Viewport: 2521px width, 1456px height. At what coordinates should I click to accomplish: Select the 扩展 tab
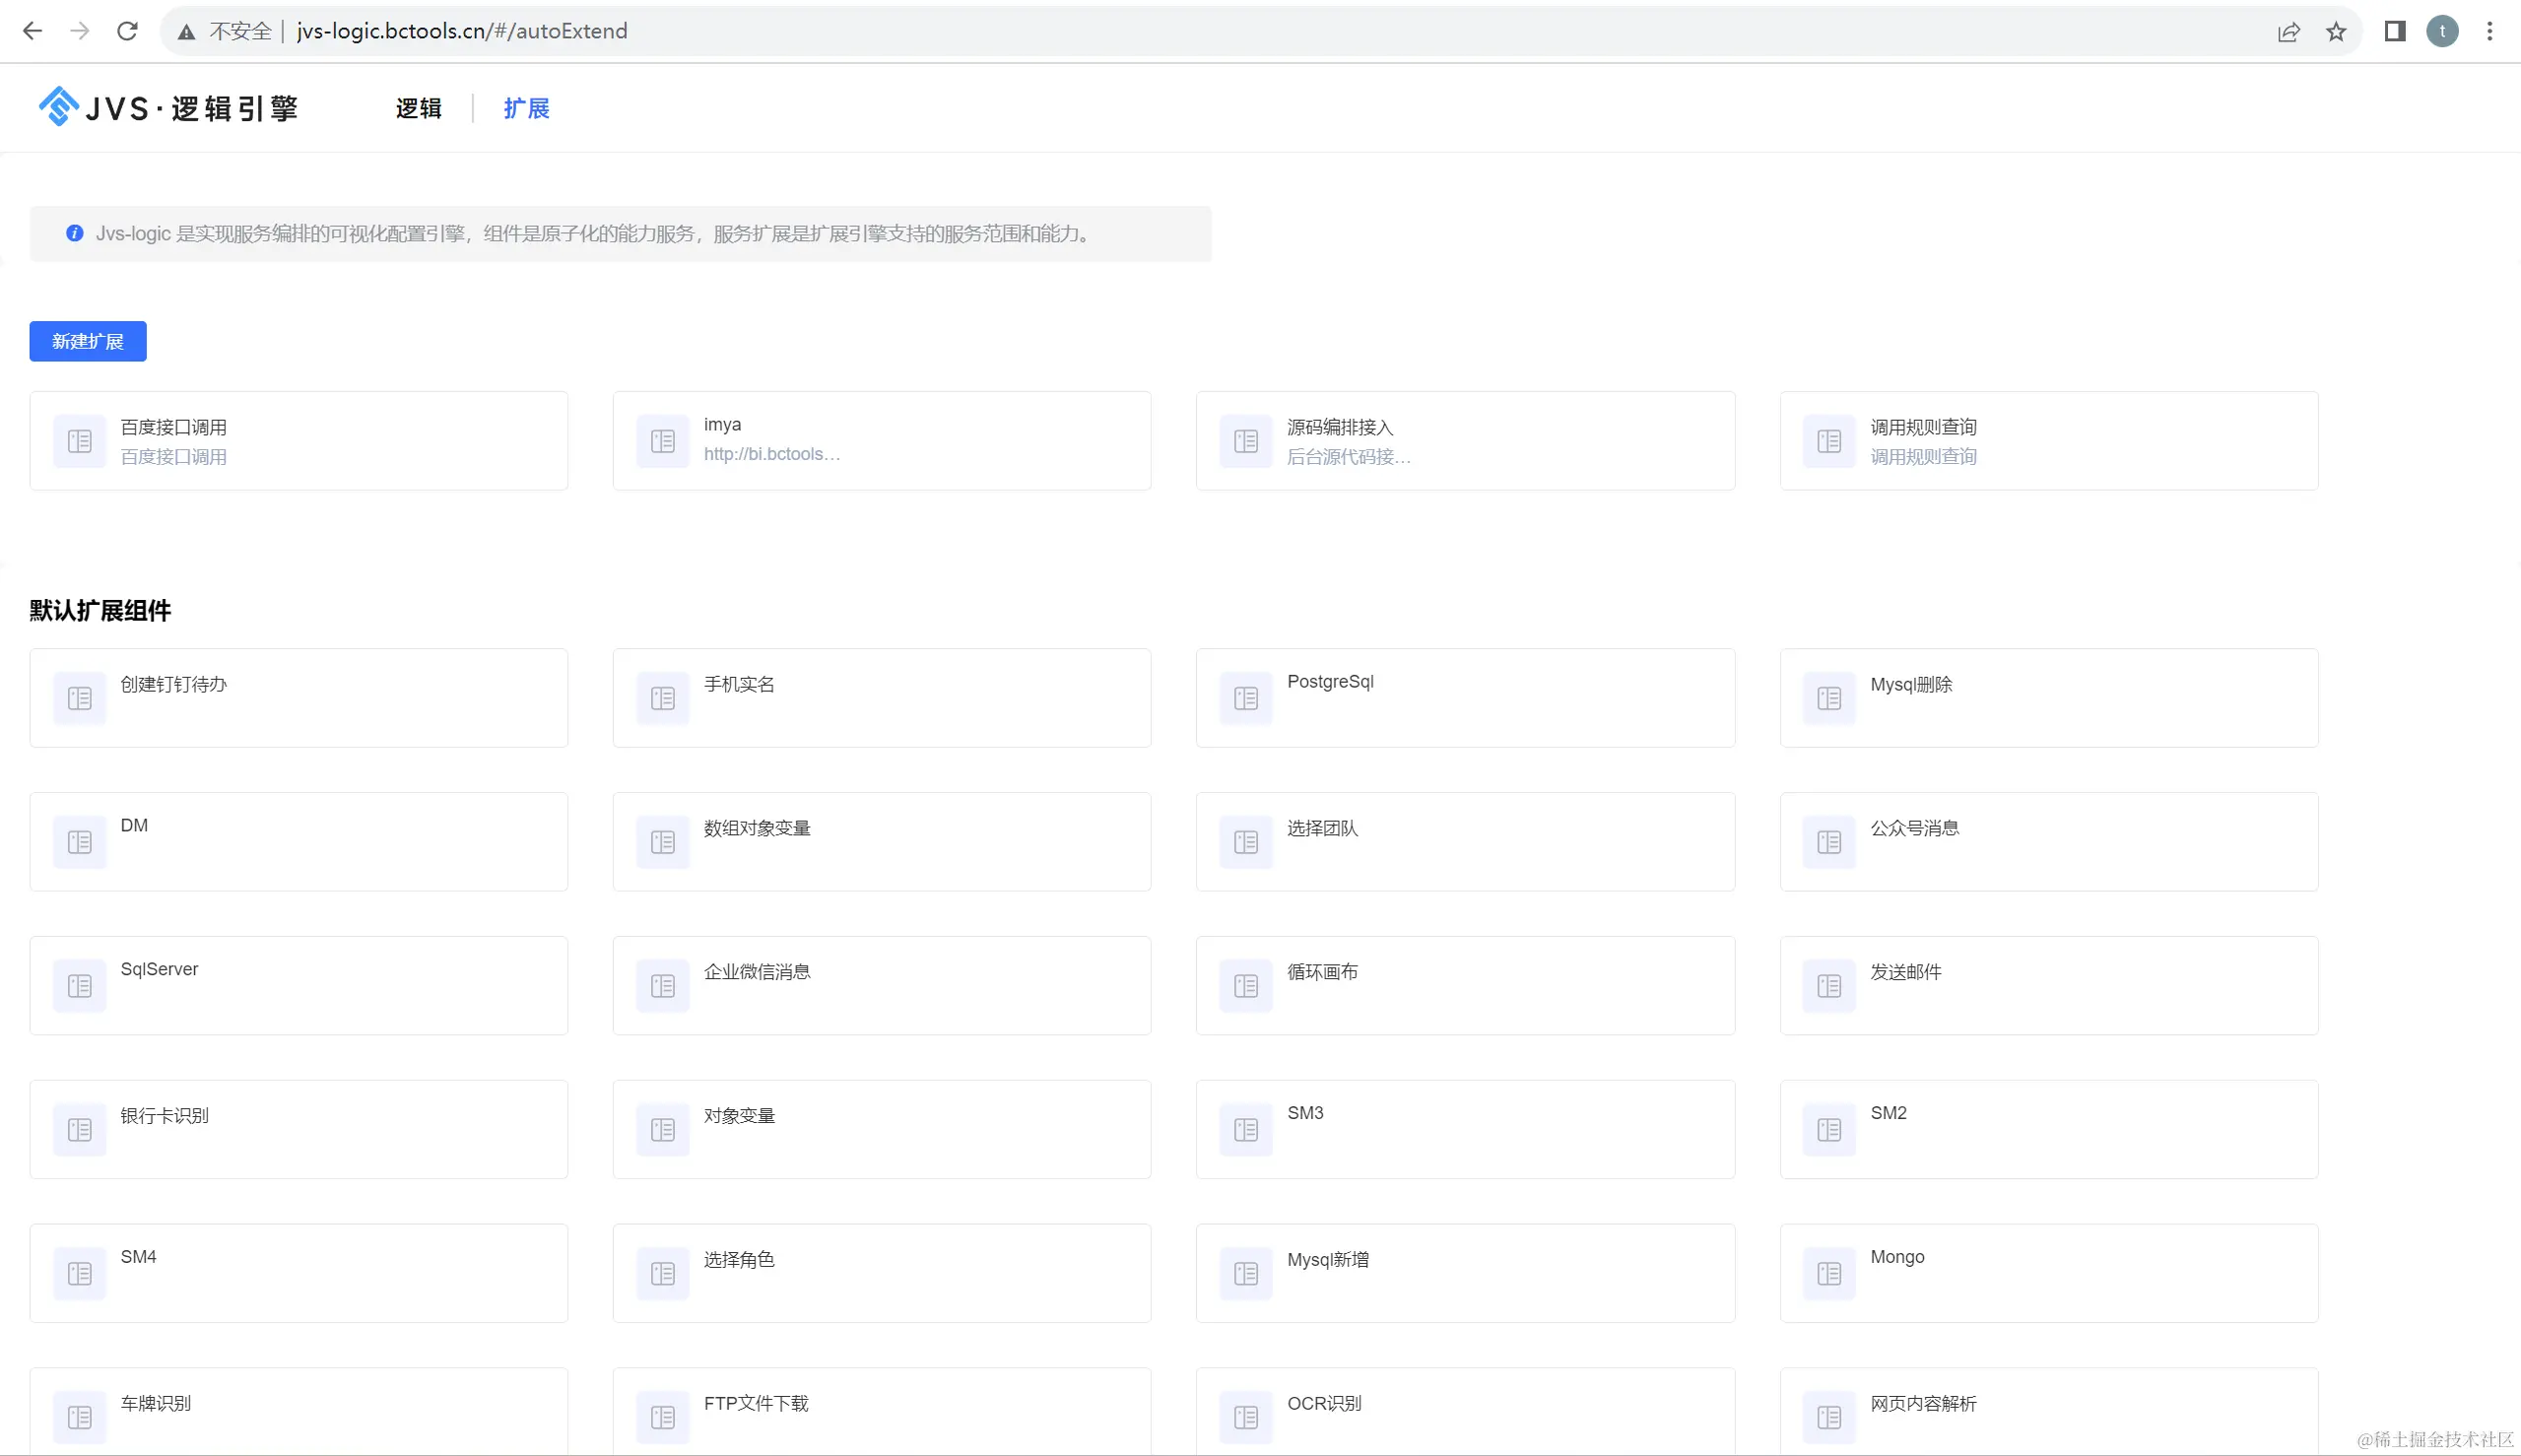click(x=526, y=108)
